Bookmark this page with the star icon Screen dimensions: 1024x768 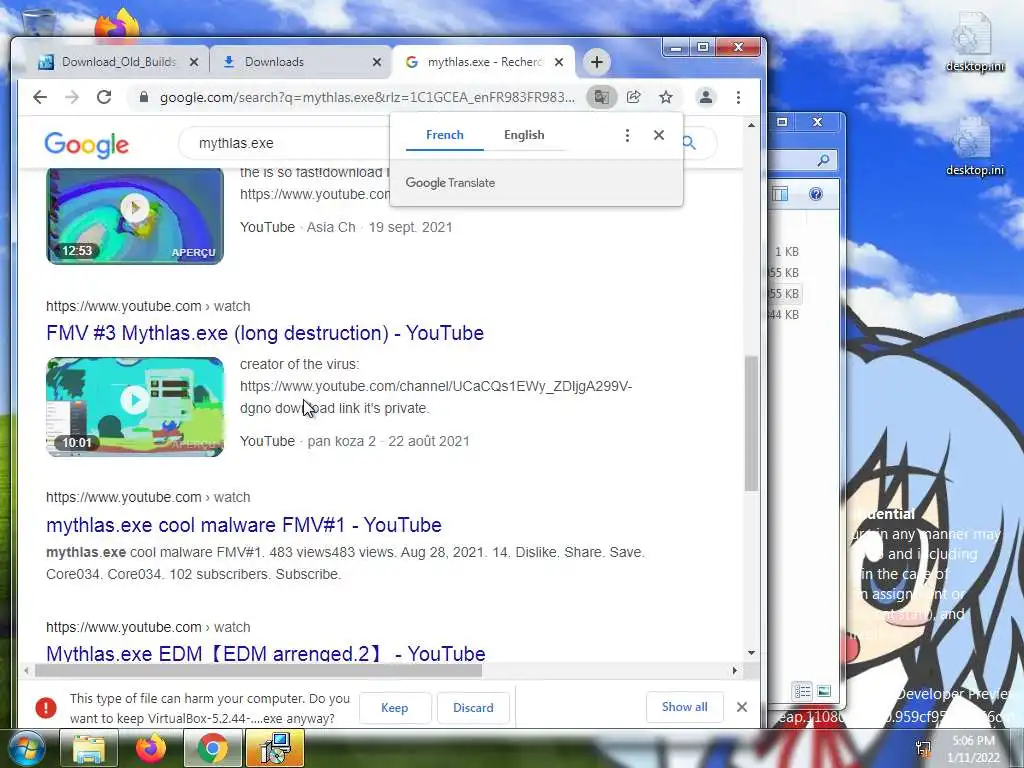click(x=665, y=97)
